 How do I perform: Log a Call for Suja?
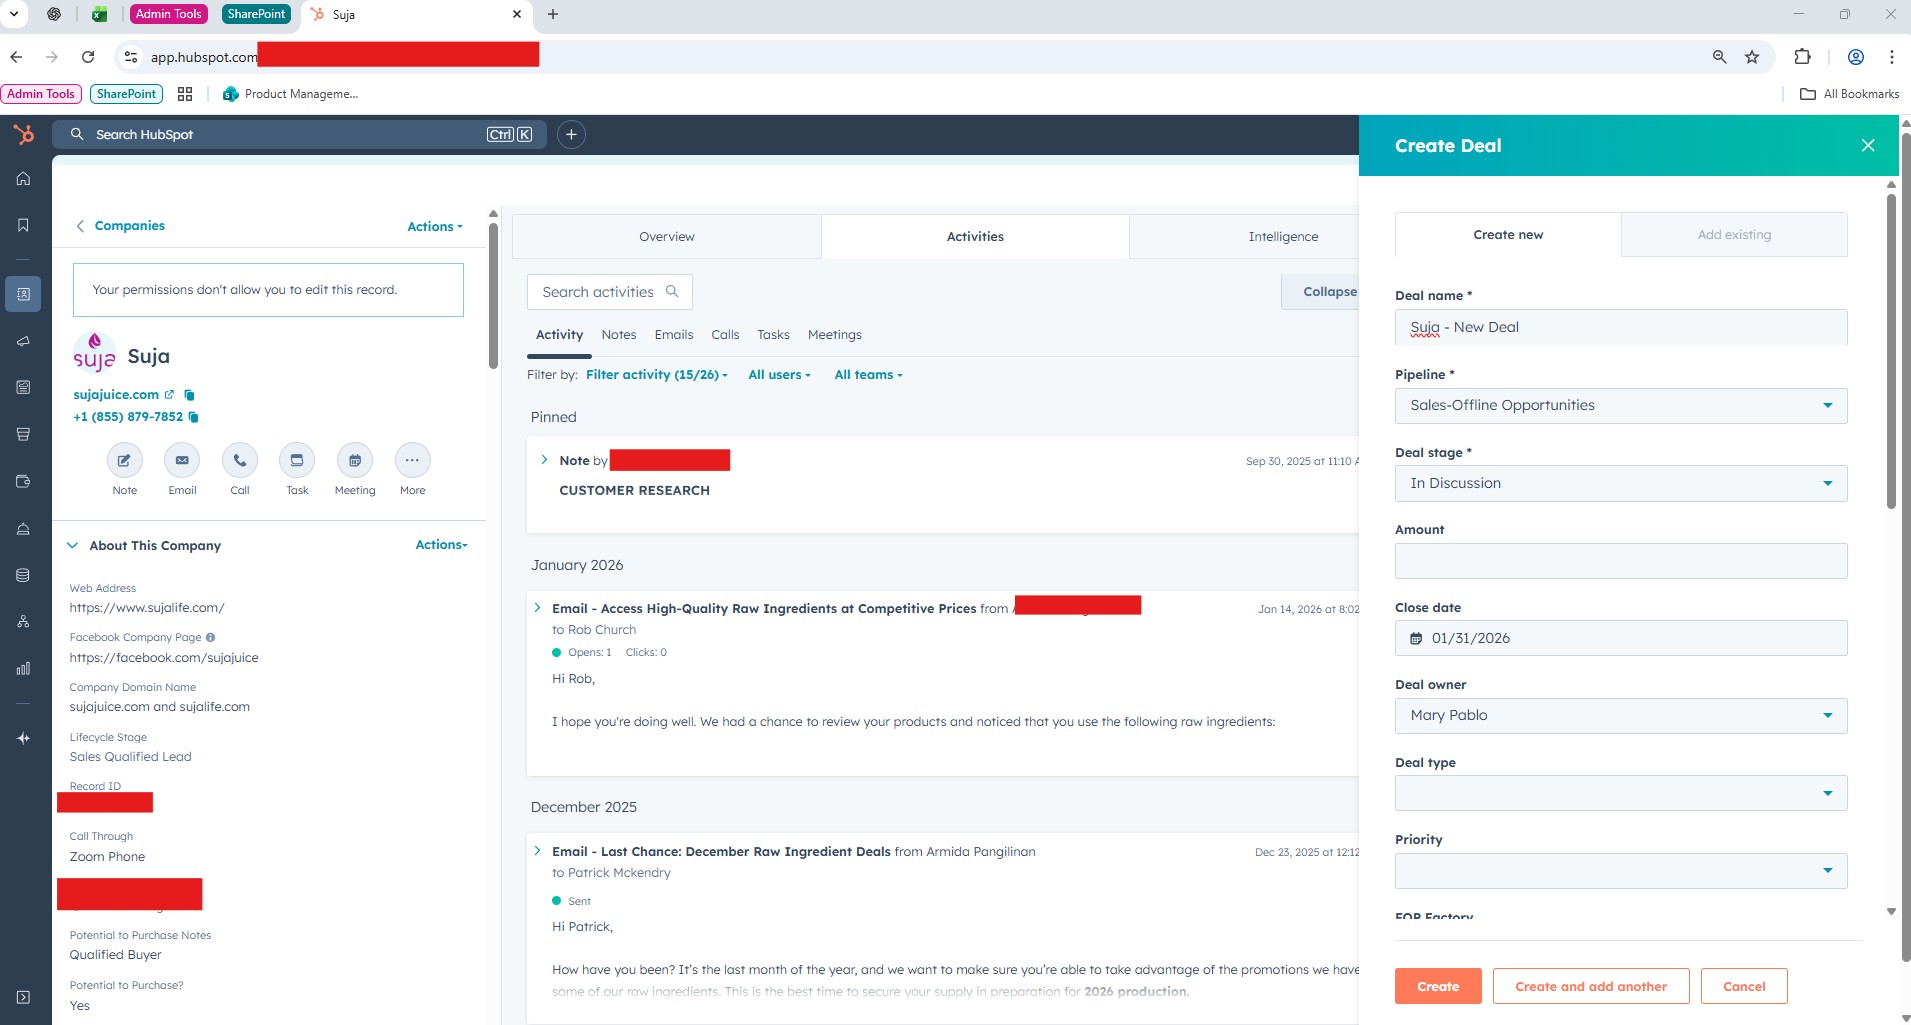[240, 461]
